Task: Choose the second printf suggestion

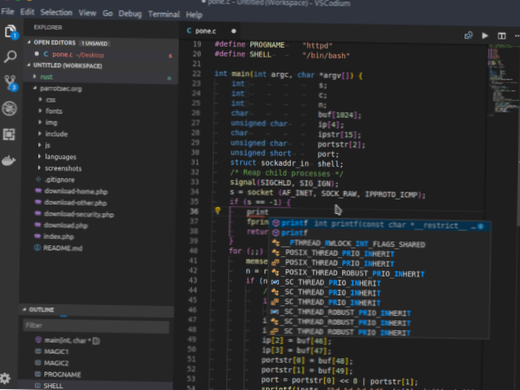Action: coord(380,233)
